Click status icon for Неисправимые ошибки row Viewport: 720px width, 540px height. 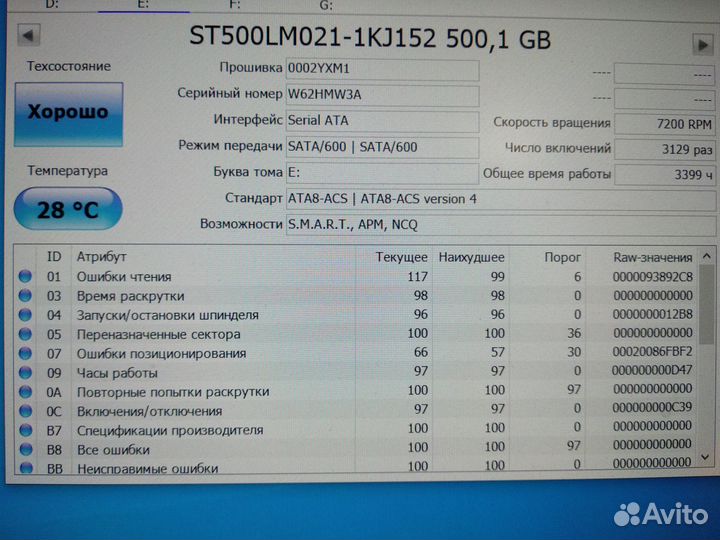tap(27, 468)
